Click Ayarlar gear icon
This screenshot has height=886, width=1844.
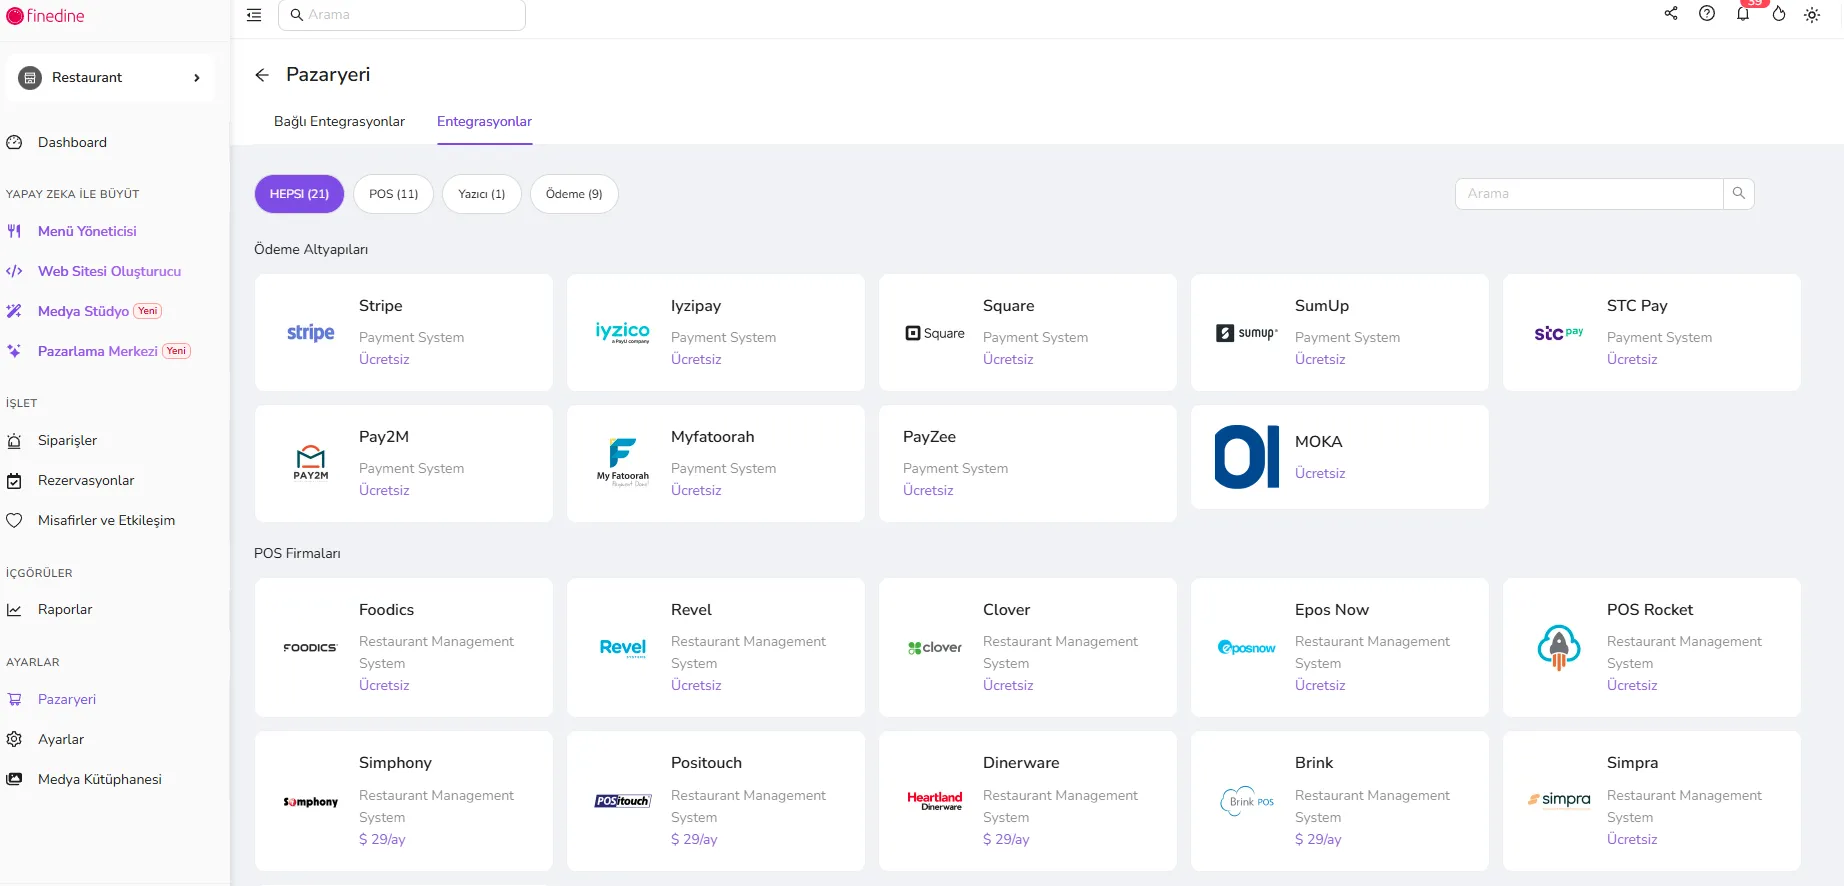click(x=14, y=740)
